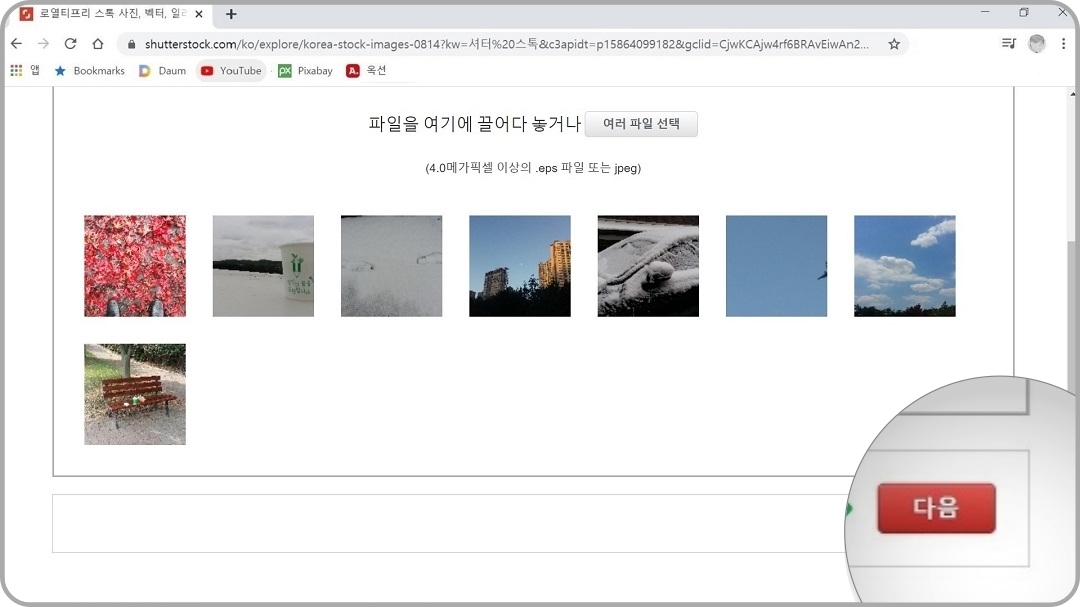Select the park bench photo thumbnail
Image resolution: width=1080 pixels, height=607 pixels.
pyautogui.click(x=134, y=394)
